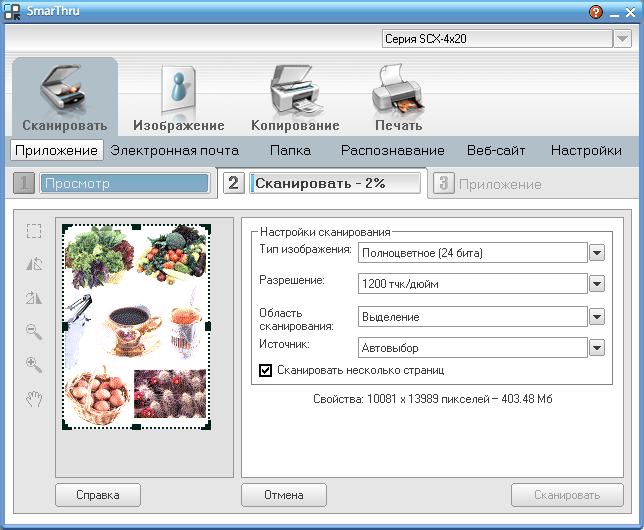644x530 pixels.
Task: Click the red help question mark icon
Action: 596,12
